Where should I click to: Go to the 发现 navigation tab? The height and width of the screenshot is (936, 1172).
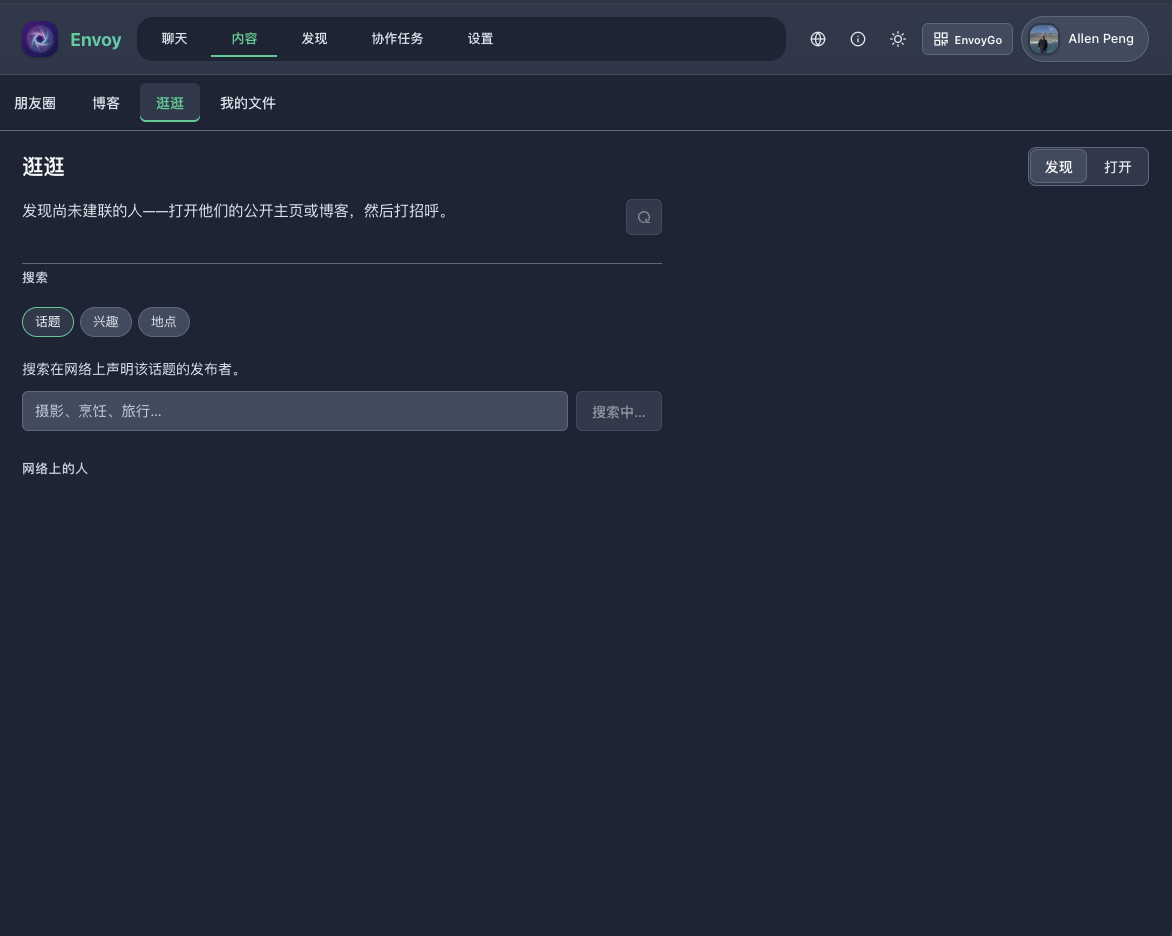pyautogui.click(x=315, y=39)
